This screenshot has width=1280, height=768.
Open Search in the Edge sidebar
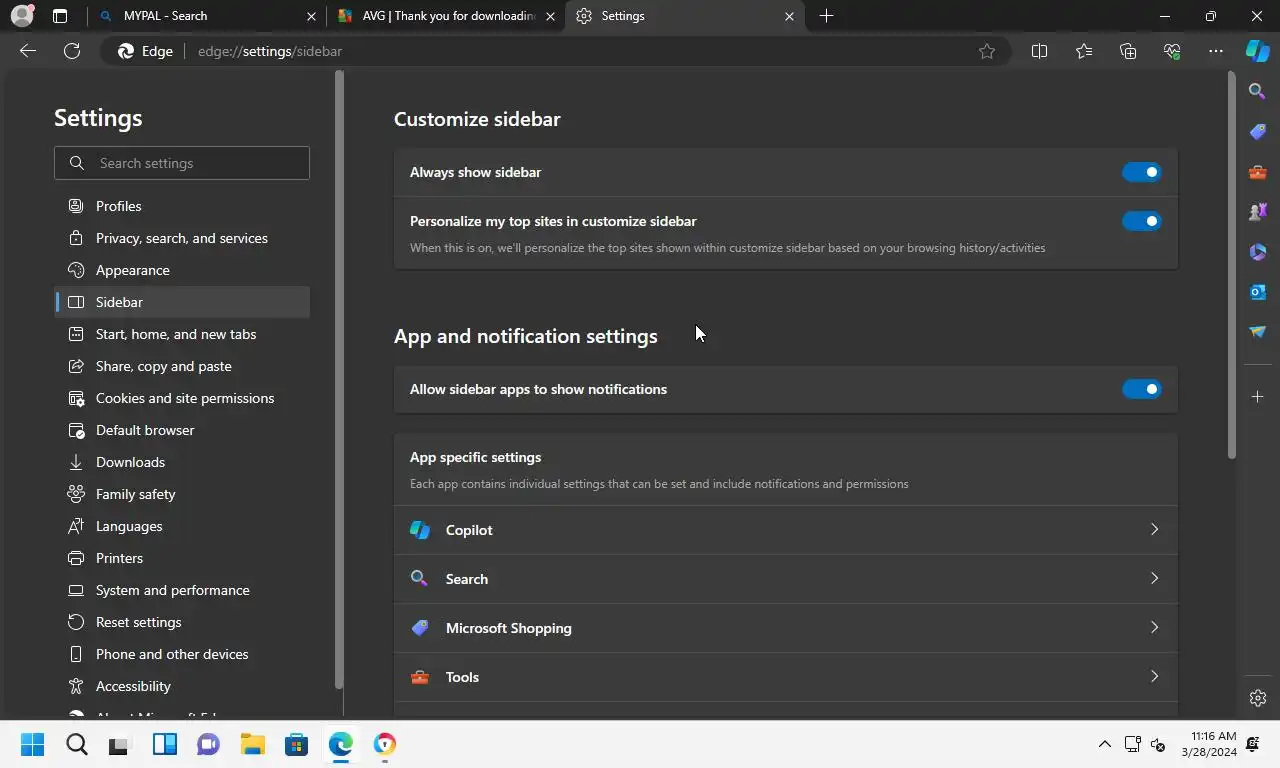click(x=1258, y=91)
